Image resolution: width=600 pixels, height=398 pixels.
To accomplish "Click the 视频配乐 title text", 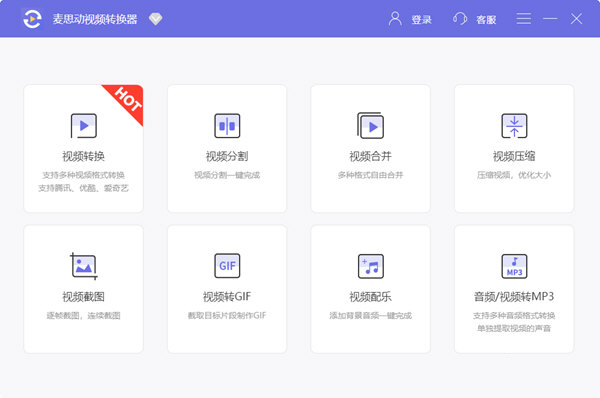I will tap(370, 297).
